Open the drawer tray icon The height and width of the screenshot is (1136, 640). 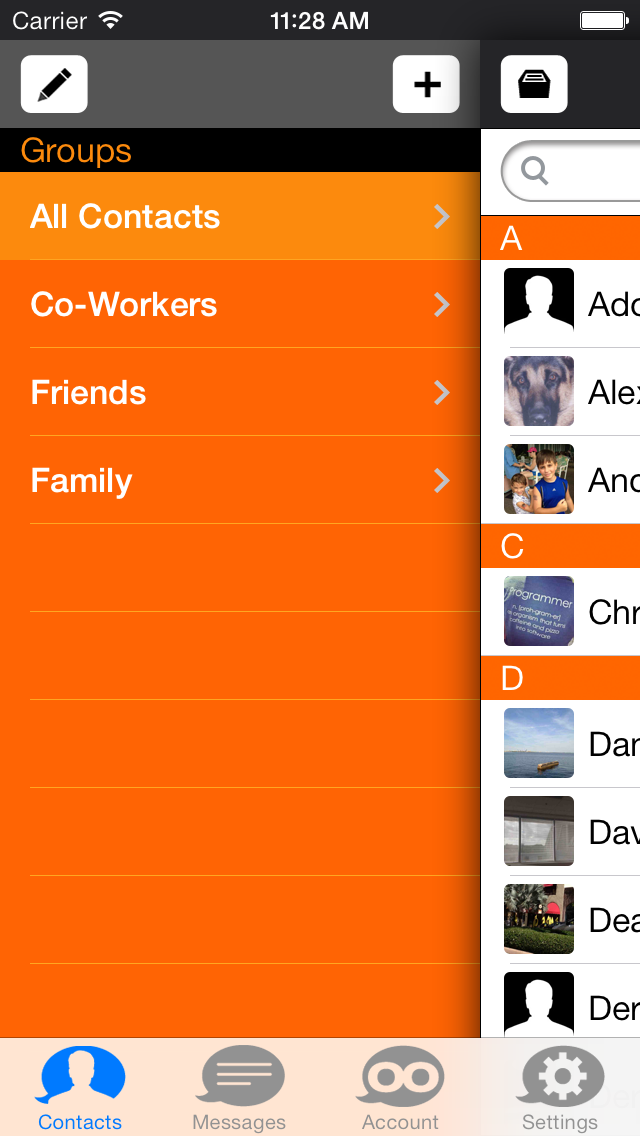(x=534, y=84)
